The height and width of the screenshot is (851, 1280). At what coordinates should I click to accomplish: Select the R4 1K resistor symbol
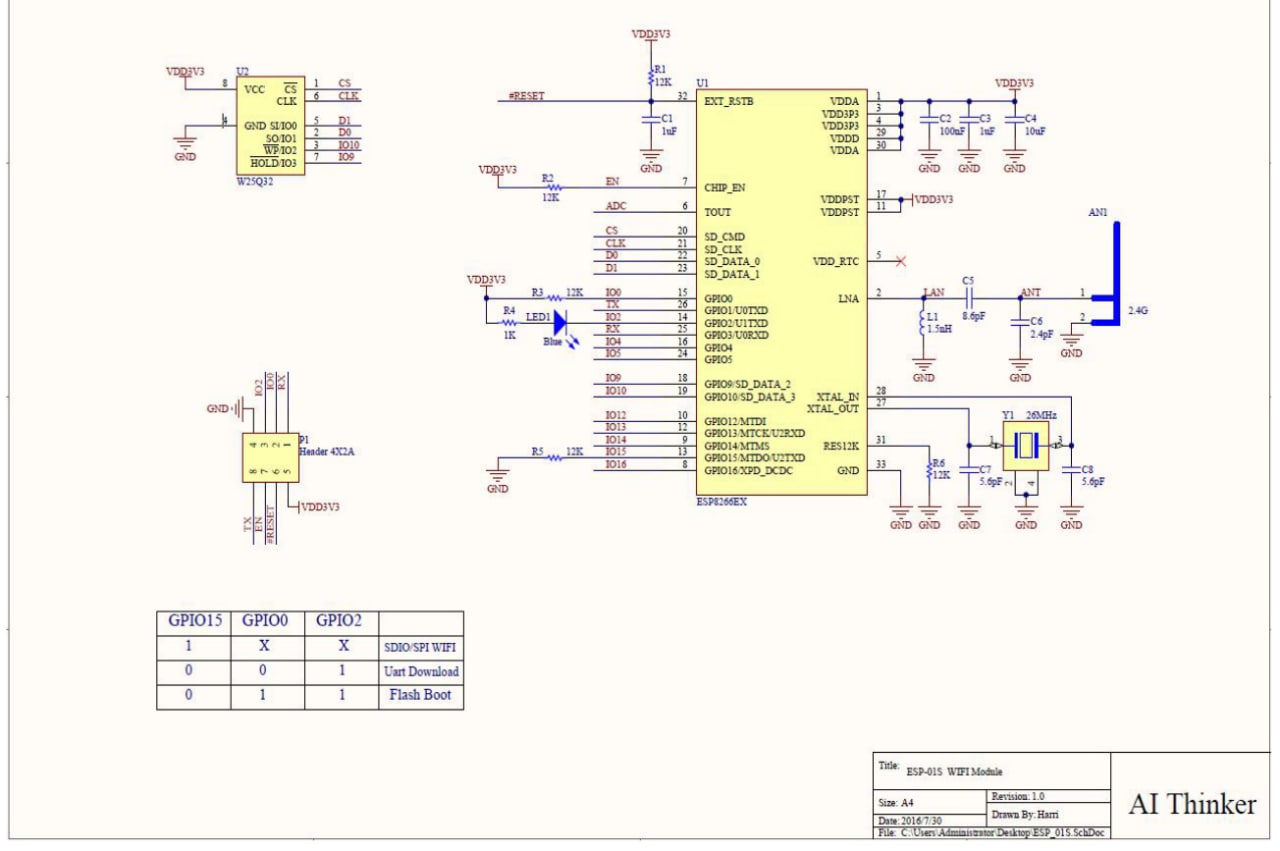tap(509, 322)
